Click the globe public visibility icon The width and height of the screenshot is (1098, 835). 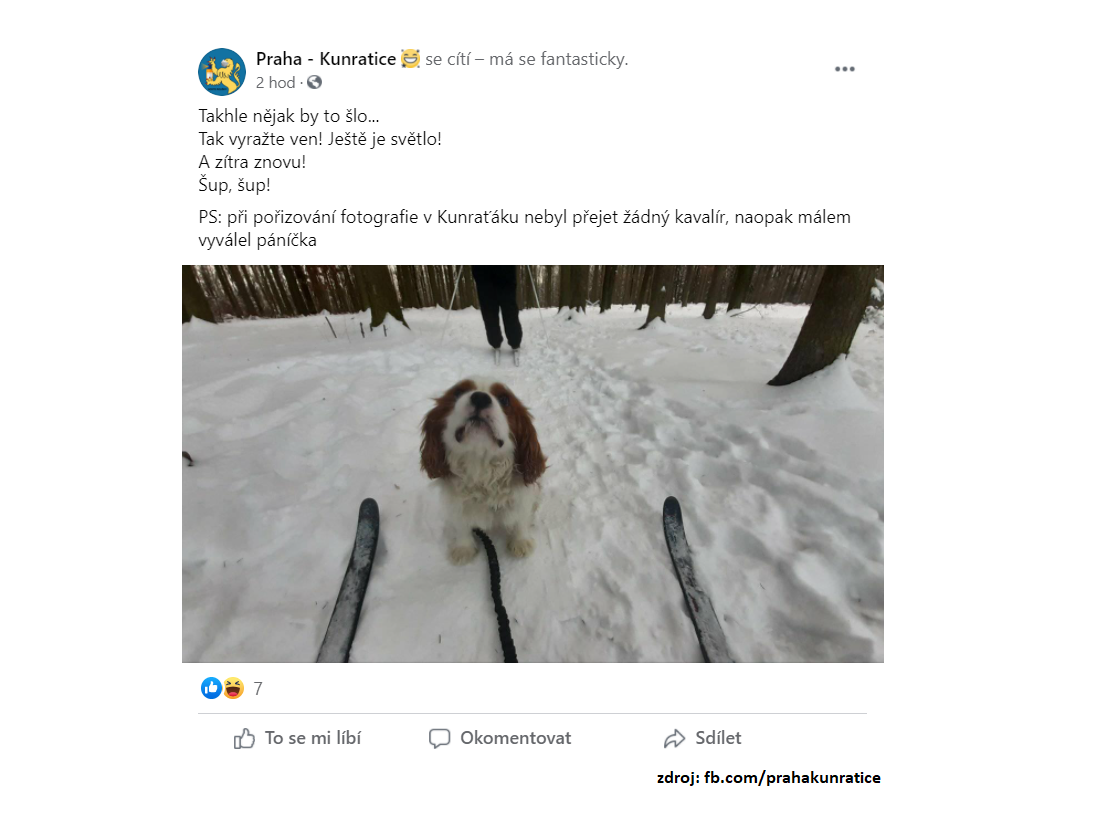click(314, 83)
